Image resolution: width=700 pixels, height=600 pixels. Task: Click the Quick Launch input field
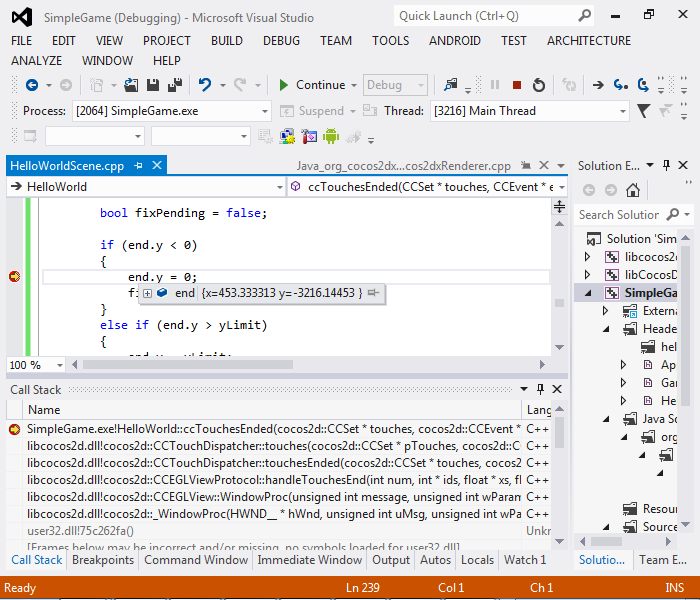[x=487, y=16]
